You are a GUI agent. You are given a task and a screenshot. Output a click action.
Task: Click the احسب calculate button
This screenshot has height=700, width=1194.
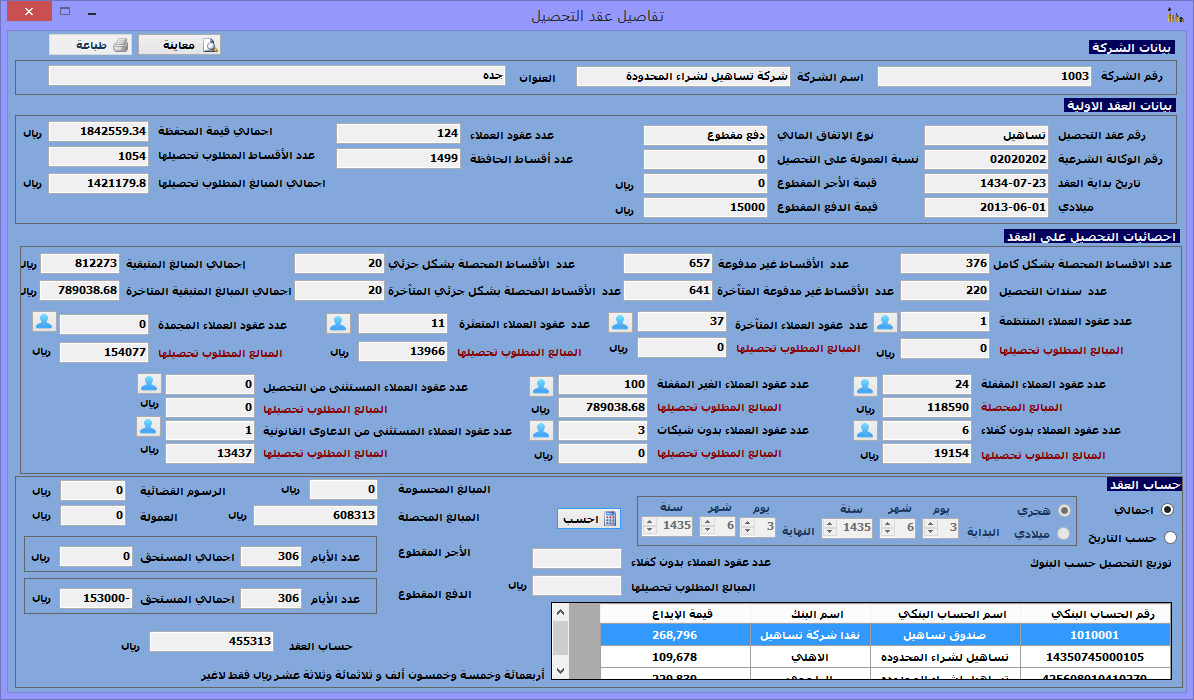[x=589, y=519]
